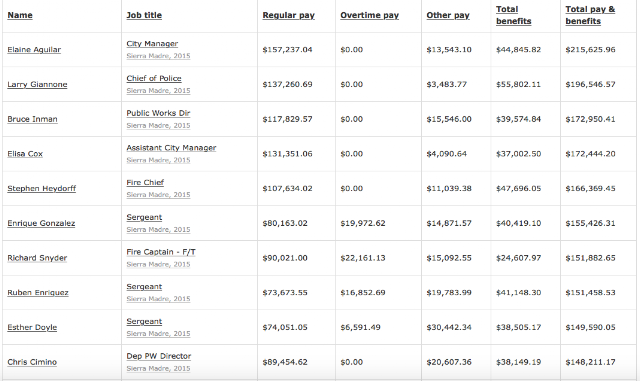Select total benefits value $44,845.82

pos(518,49)
